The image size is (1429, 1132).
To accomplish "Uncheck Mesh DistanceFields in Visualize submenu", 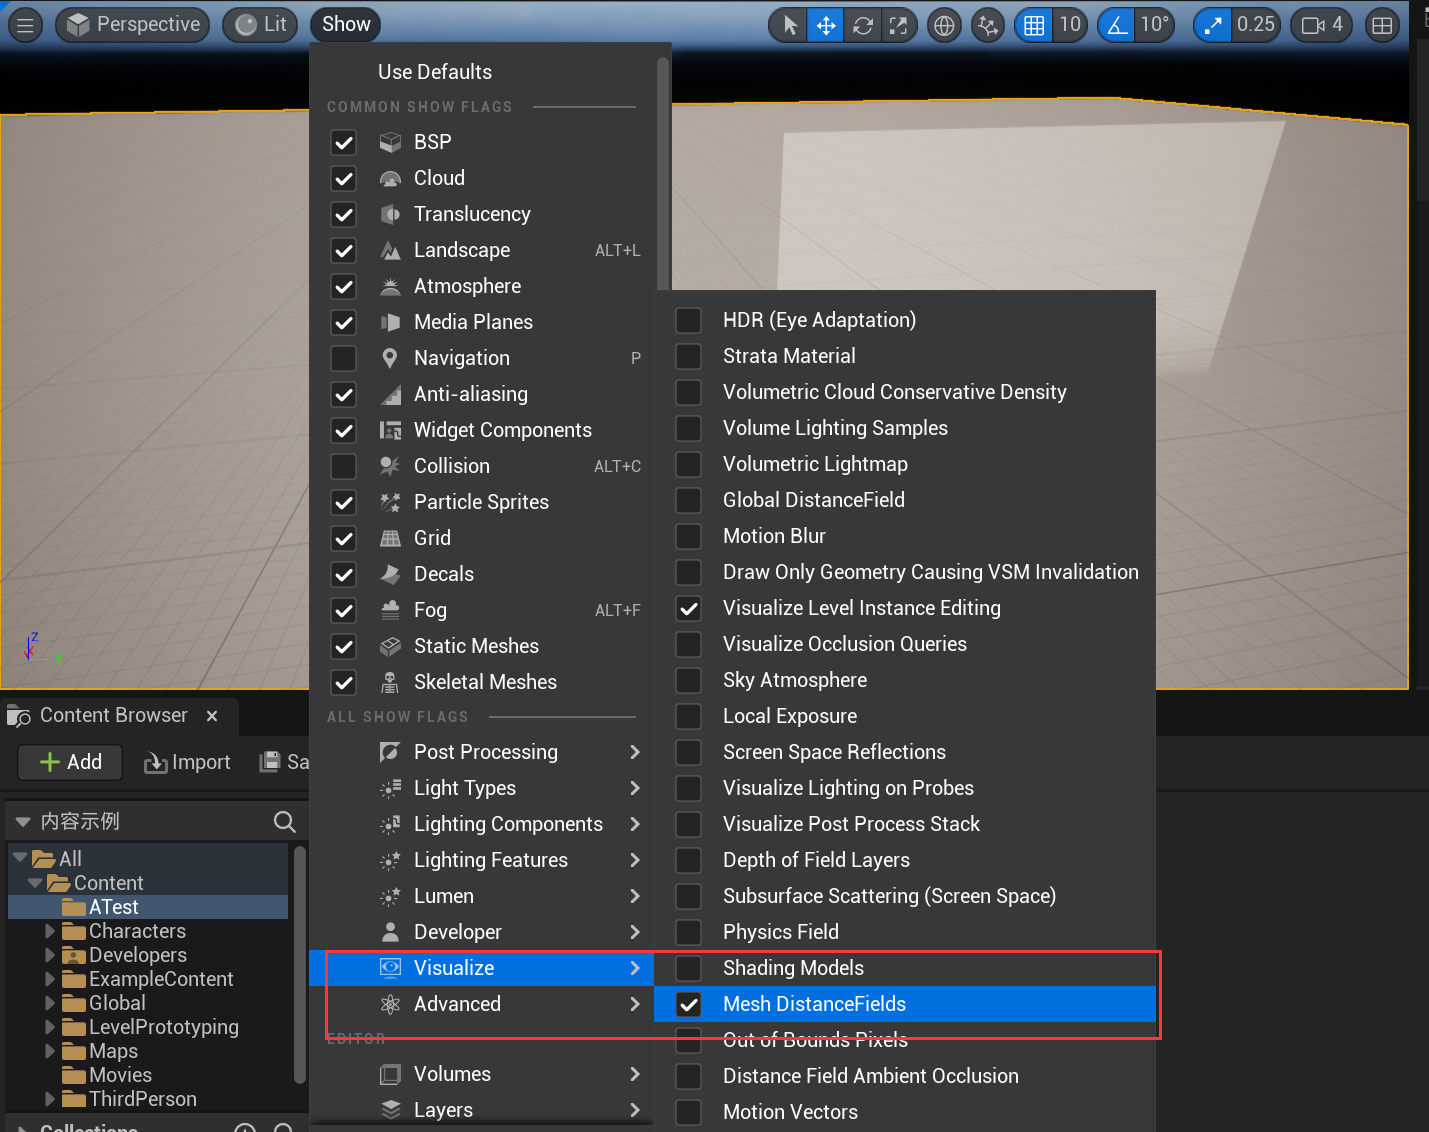I will [x=689, y=1004].
